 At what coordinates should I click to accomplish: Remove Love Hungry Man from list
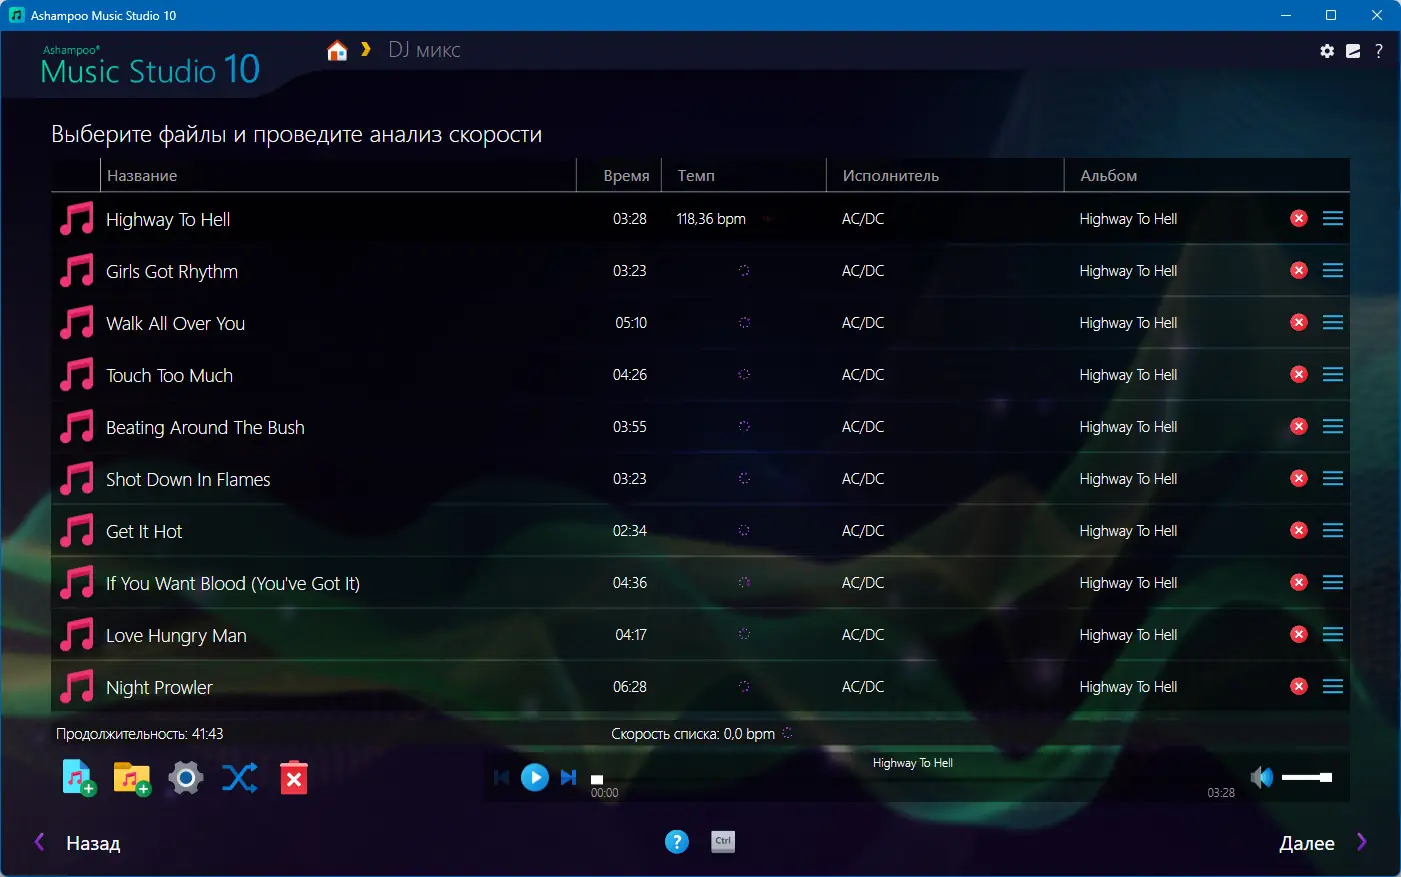pyautogui.click(x=1299, y=634)
